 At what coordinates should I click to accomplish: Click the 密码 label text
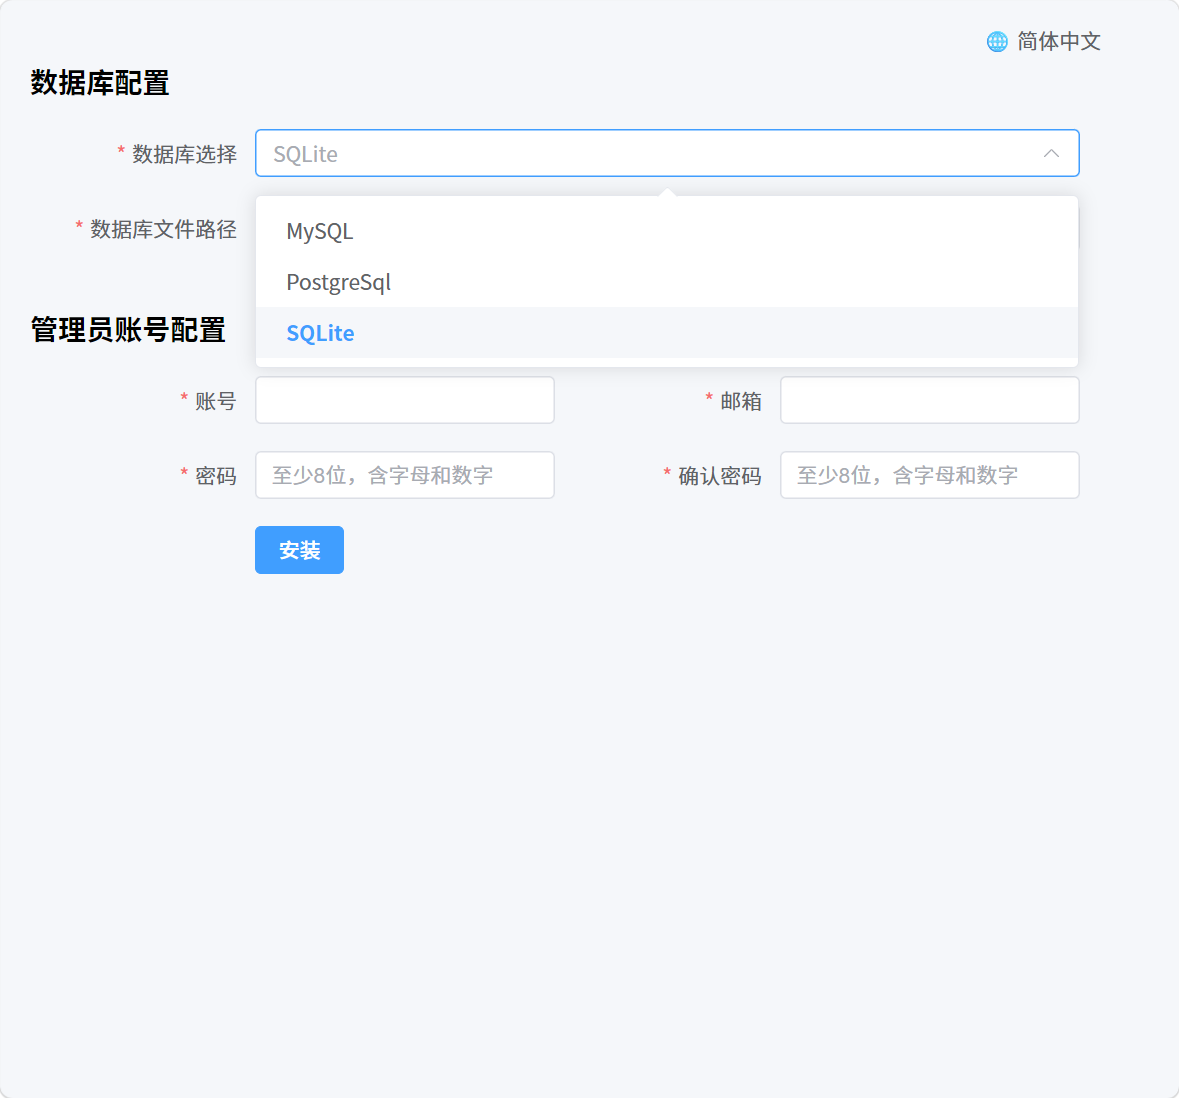coord(216,476)
